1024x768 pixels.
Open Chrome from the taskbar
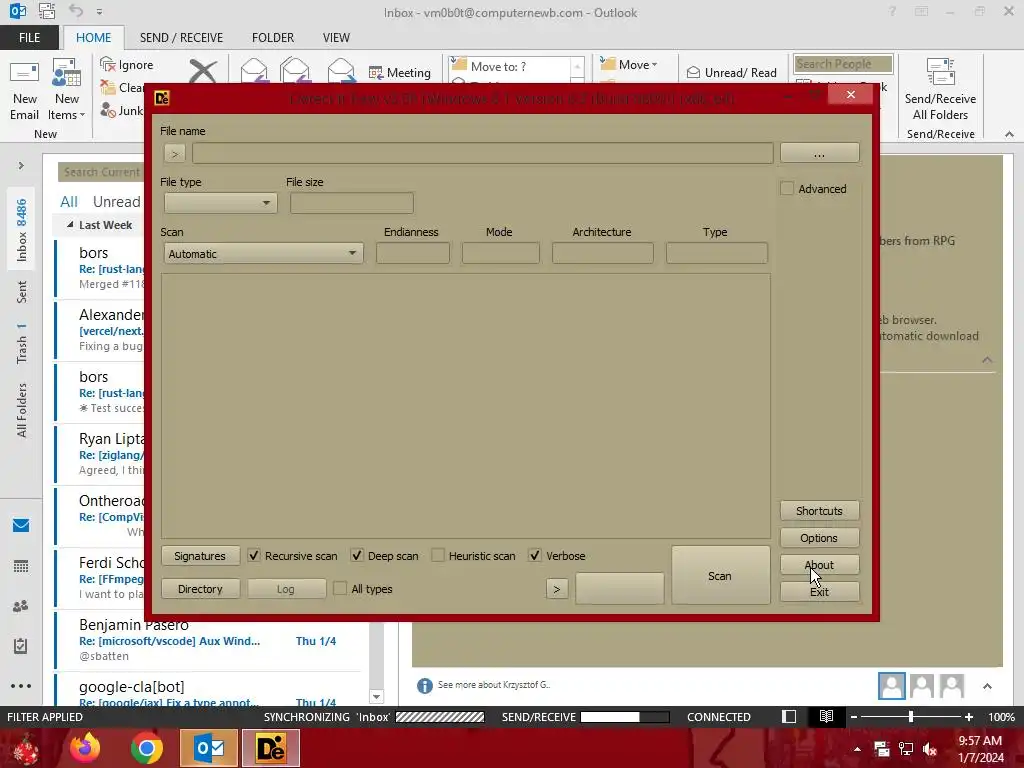tap(146, 748)
